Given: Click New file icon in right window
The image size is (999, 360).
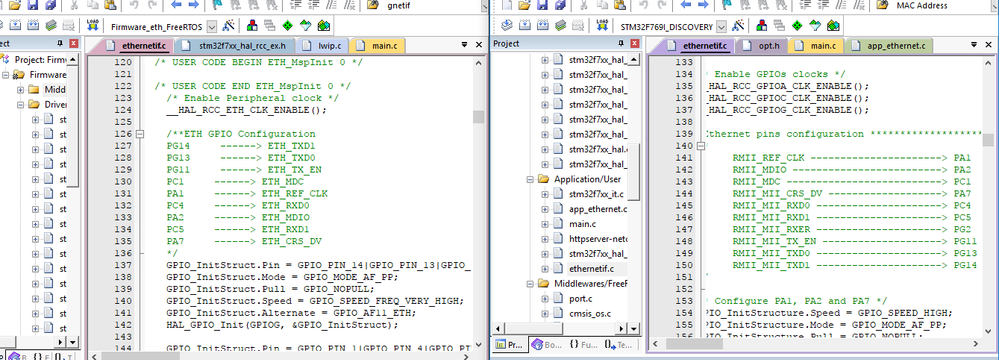Looking at the screenshot, I should pos(507,5).
